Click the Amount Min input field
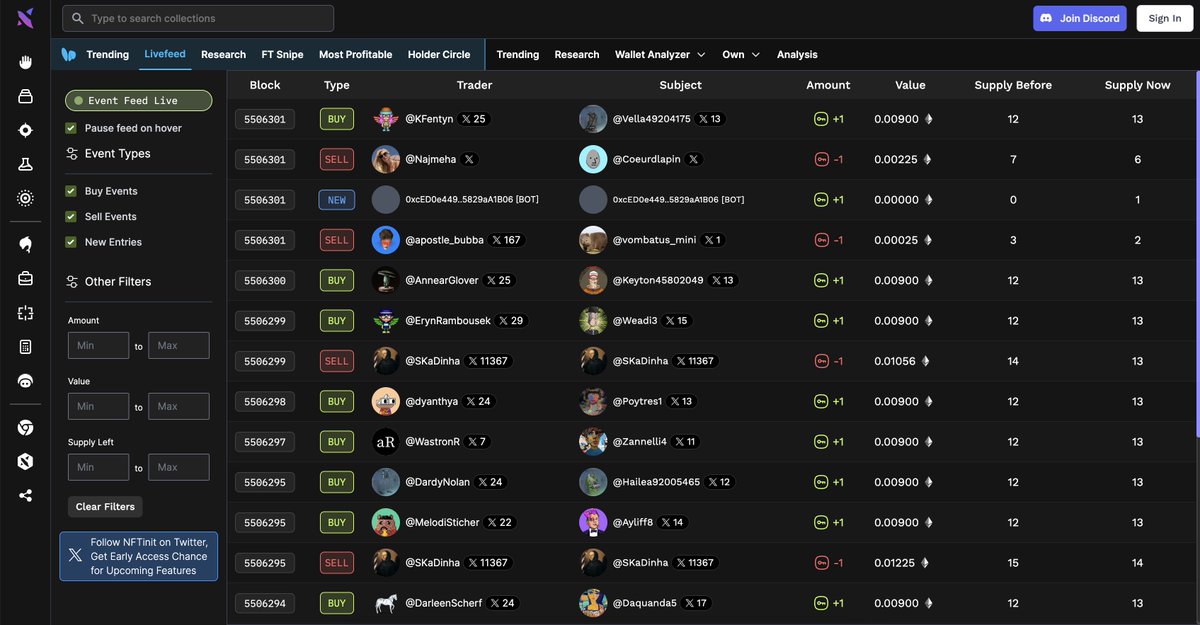1200x625 pixels. point(98,346)
